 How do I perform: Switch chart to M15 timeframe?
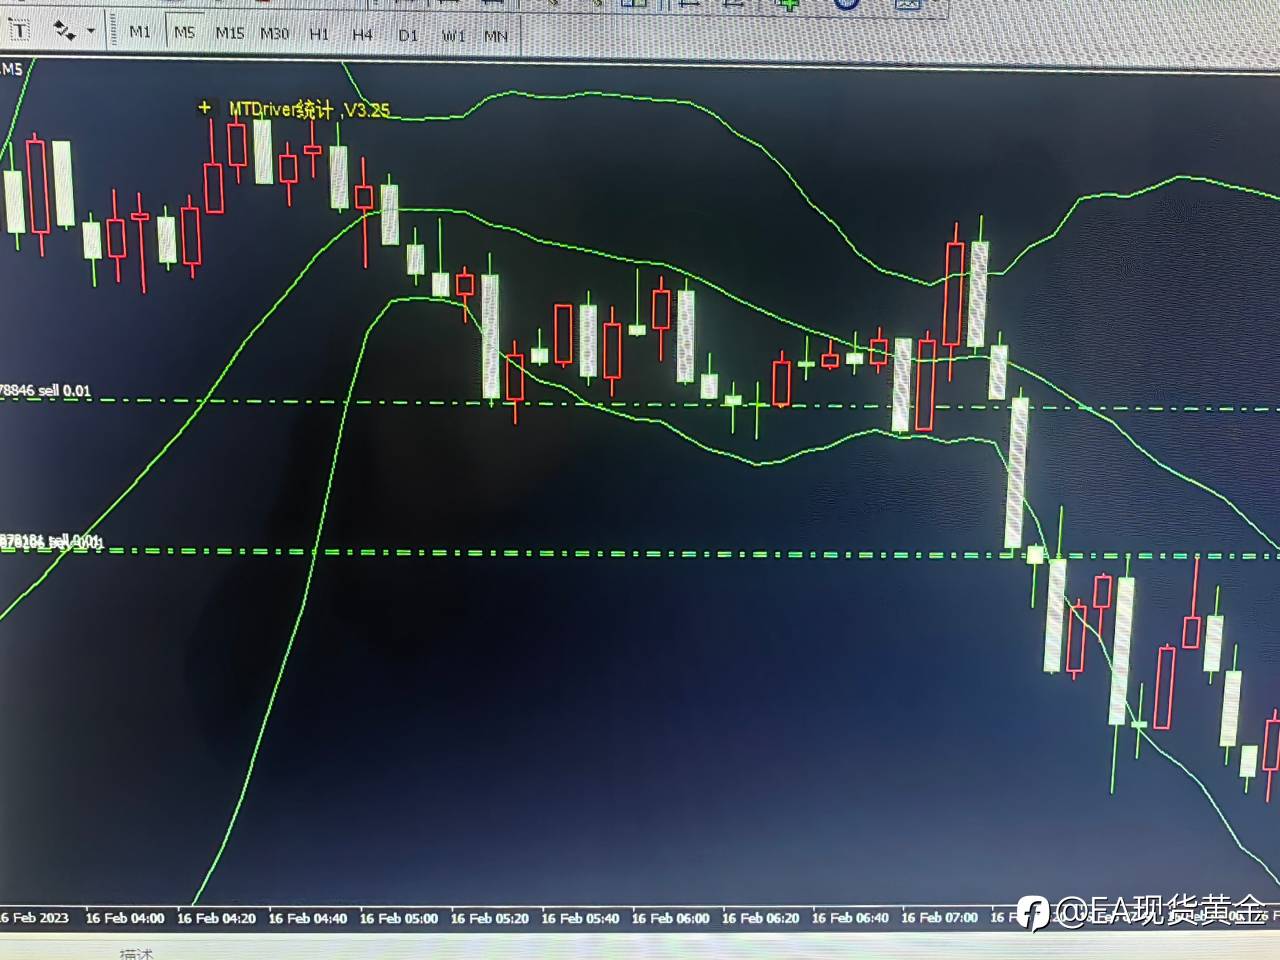point(229,33)
